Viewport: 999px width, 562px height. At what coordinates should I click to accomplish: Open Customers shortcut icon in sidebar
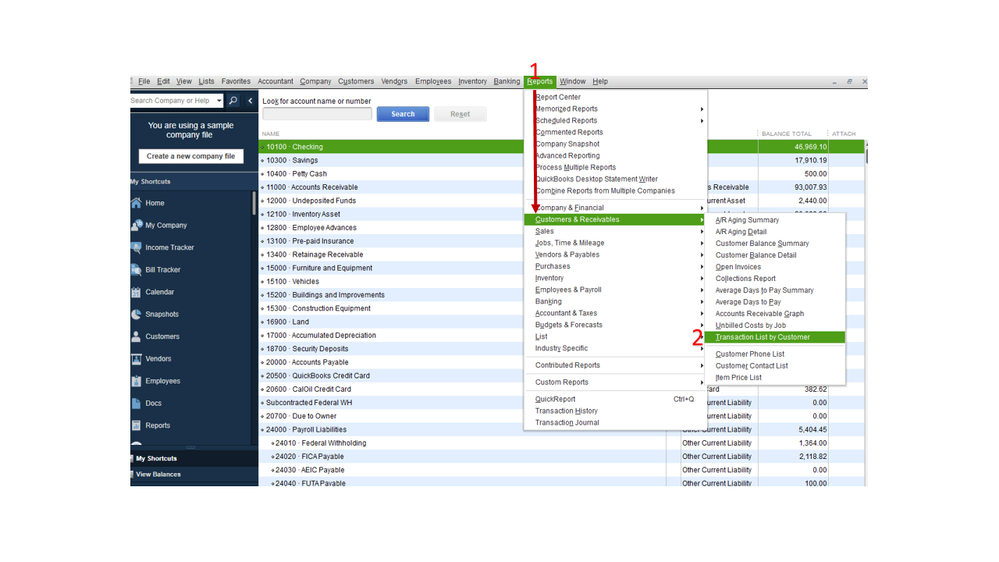point(136,336)
